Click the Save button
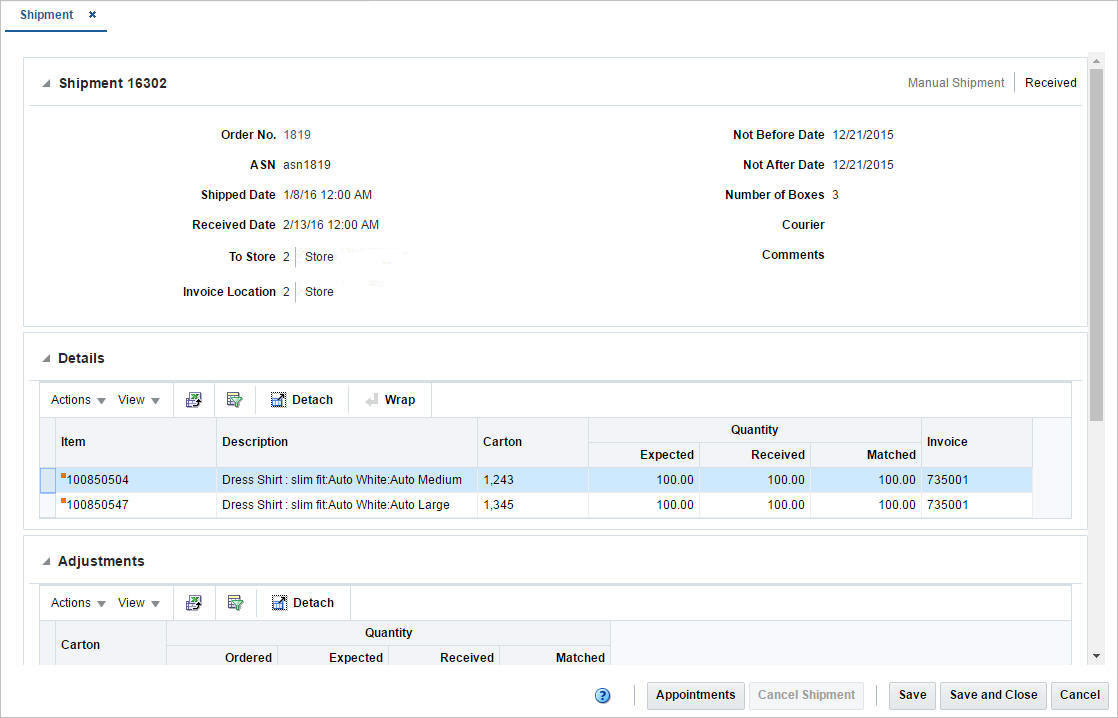Viewport: 1118px width, 718px height. click(x=912, y=695)
